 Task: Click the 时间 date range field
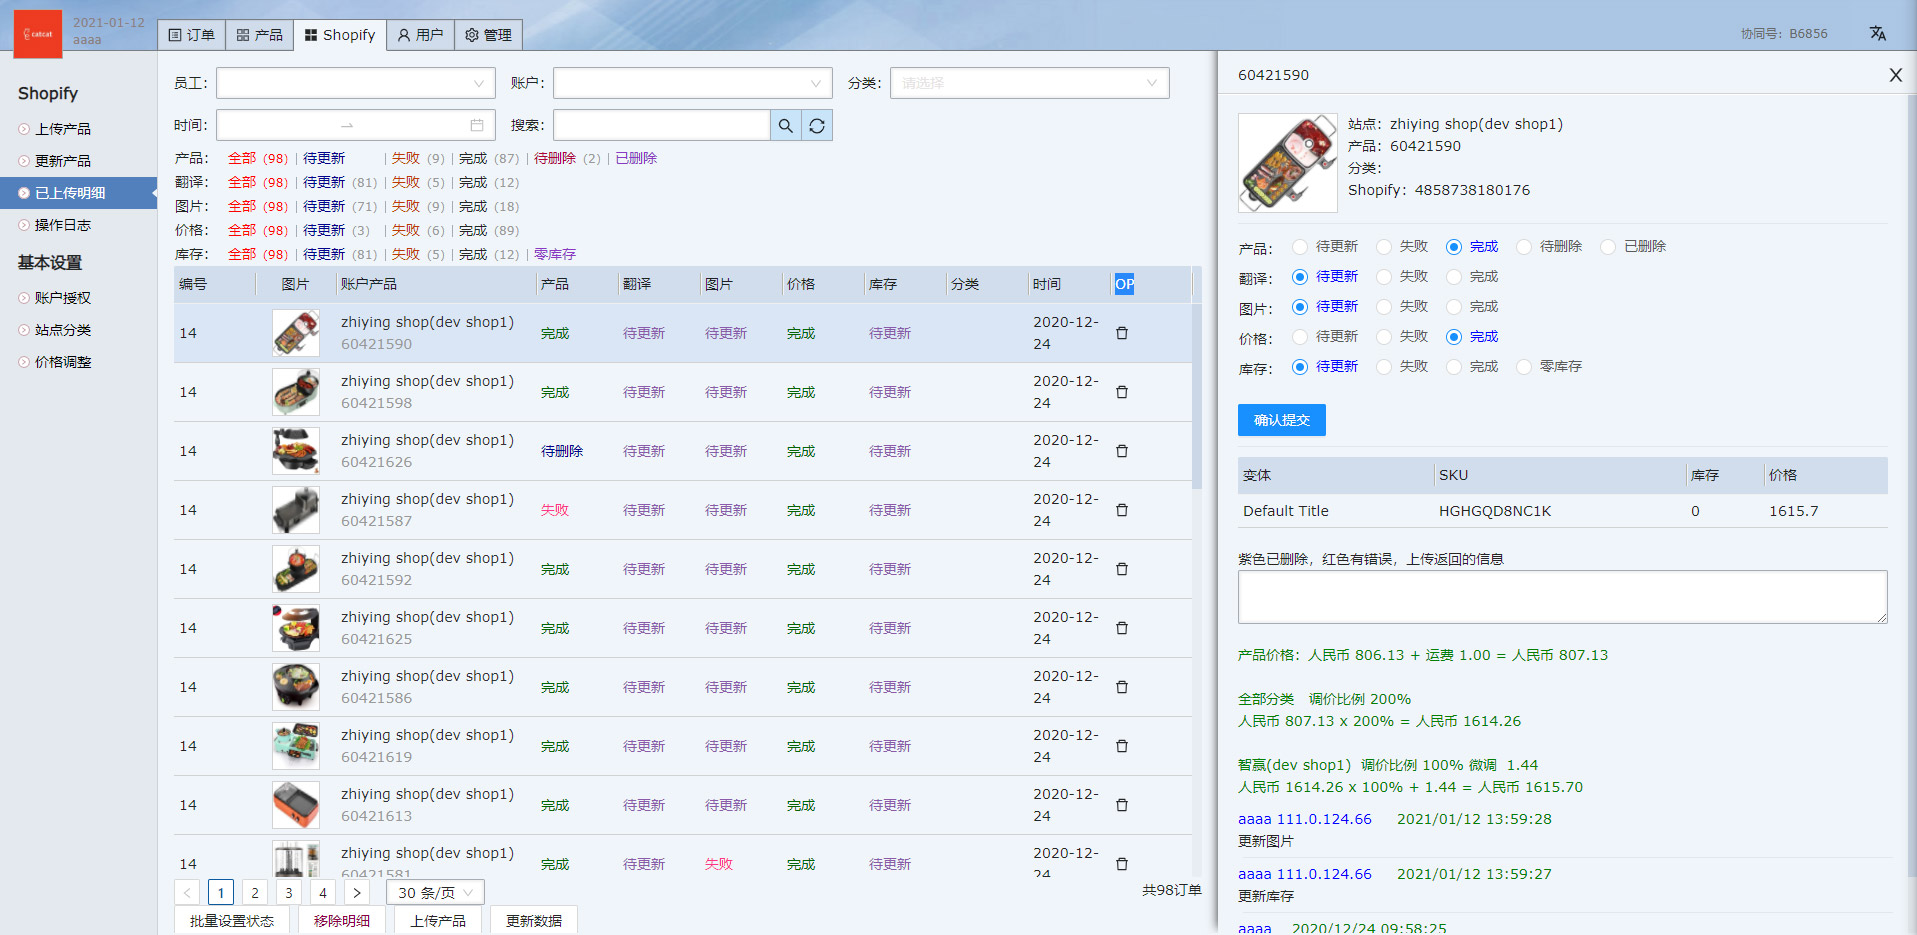[356, 125]
